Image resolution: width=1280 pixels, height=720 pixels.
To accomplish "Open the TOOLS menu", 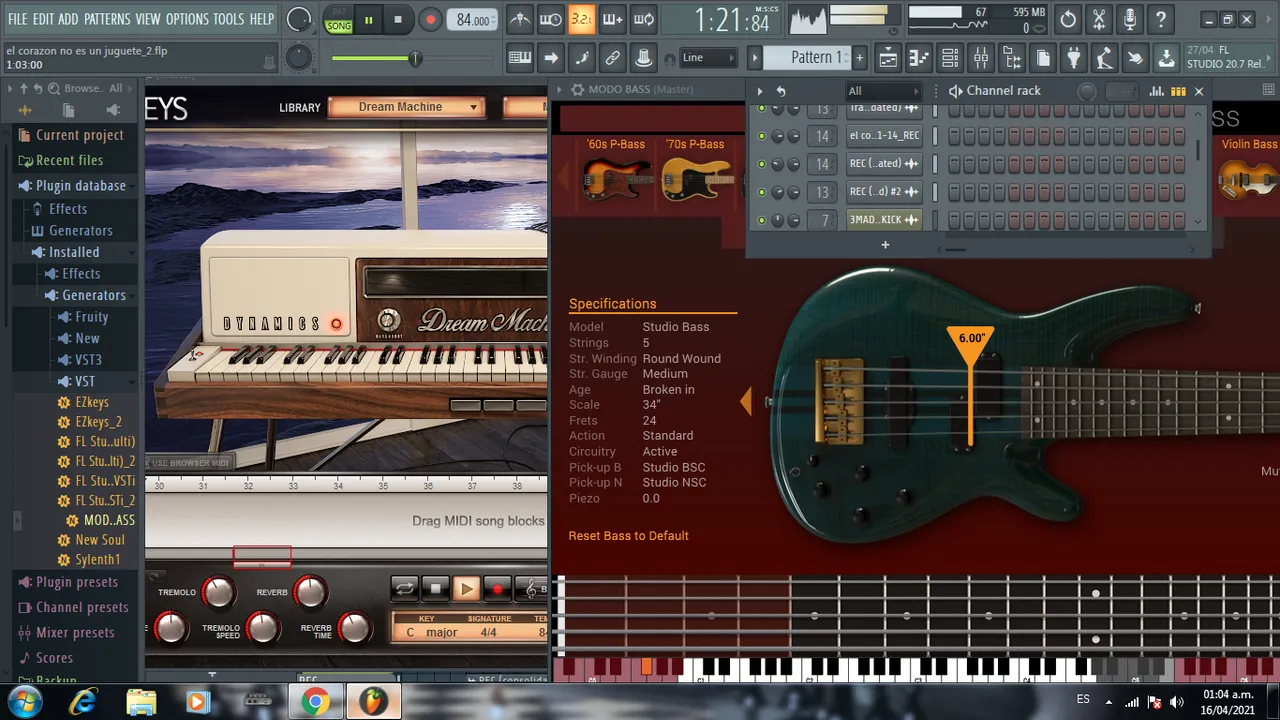I will (228, 19).
